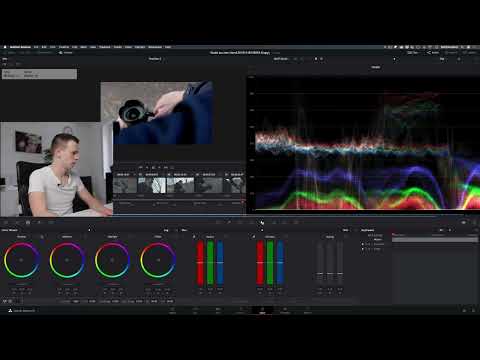
Task: Open the Help menu
Action: [x=168, y=47]
